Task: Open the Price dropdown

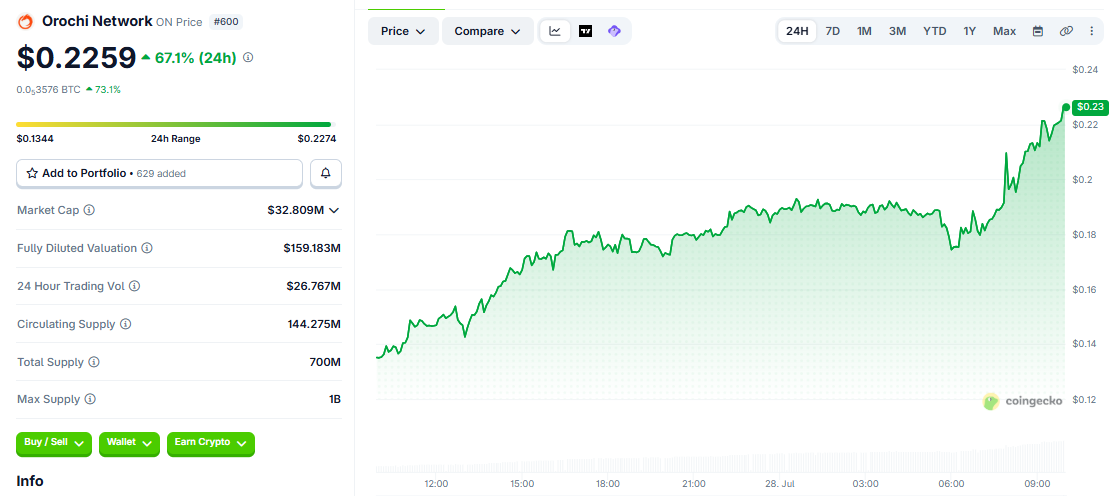Action: pos(403,31)
